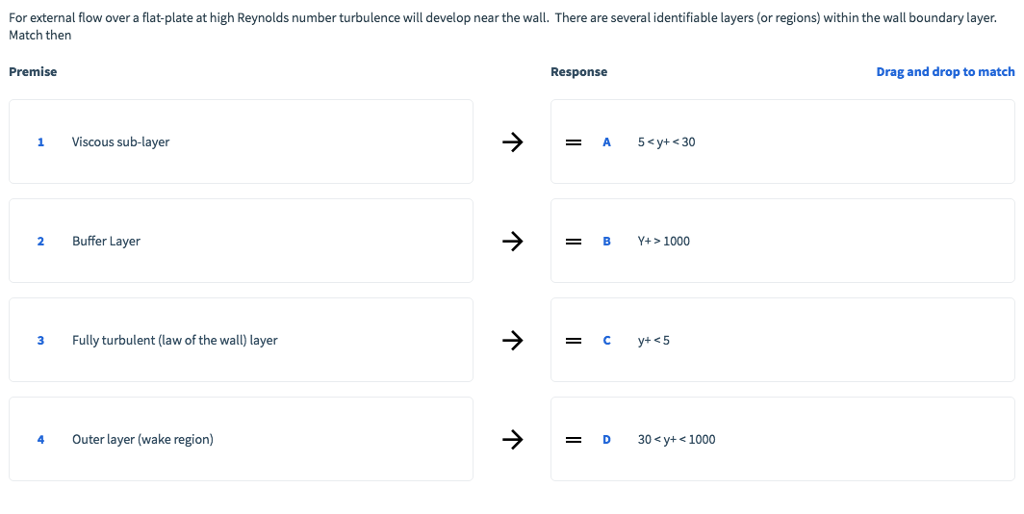Click the 'Drag and drop to match' link

coord(945,72)
